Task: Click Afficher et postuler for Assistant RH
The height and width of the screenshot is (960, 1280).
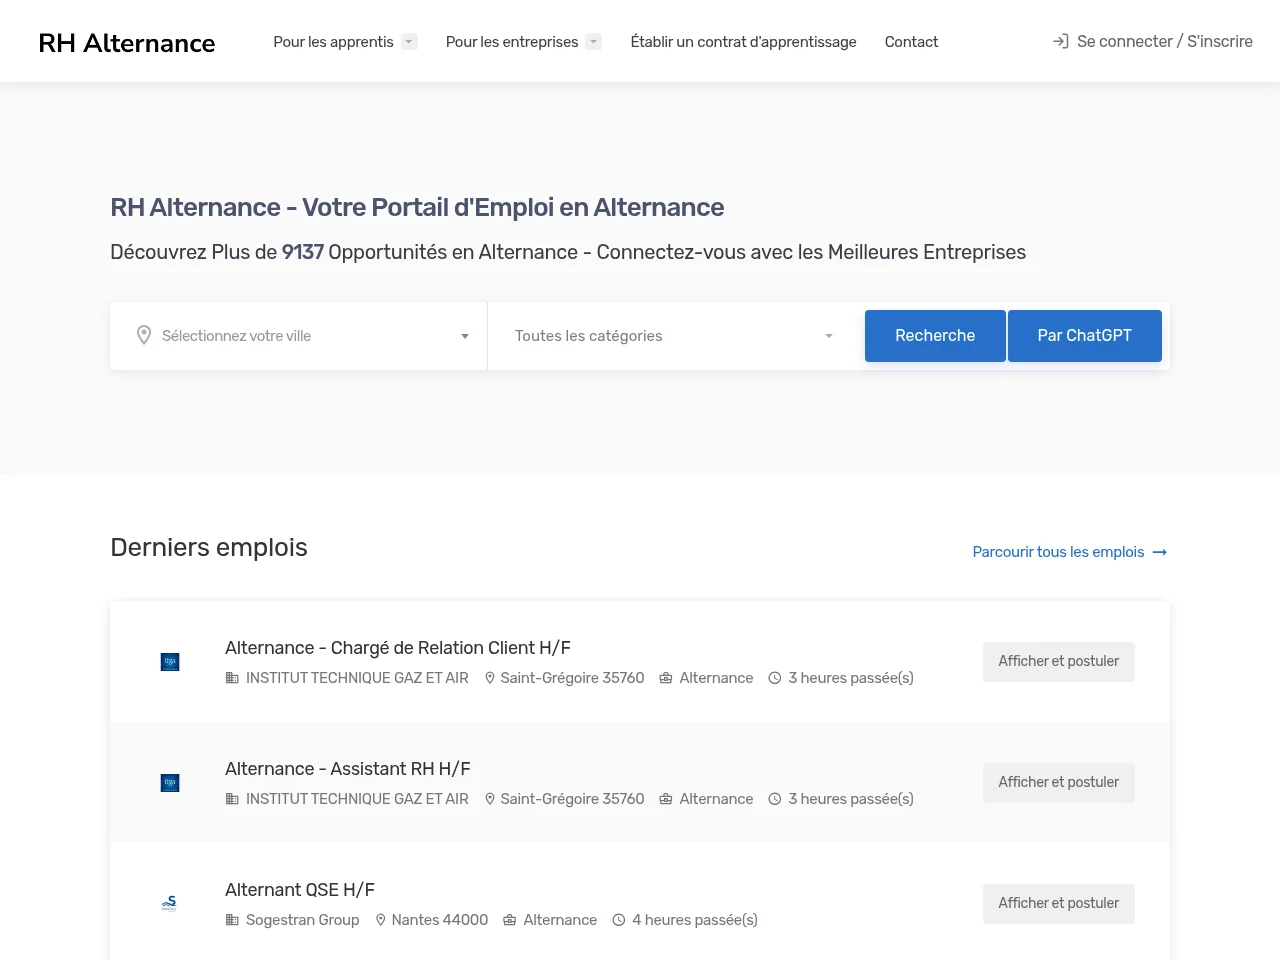Action: [x=1059, y=783]
